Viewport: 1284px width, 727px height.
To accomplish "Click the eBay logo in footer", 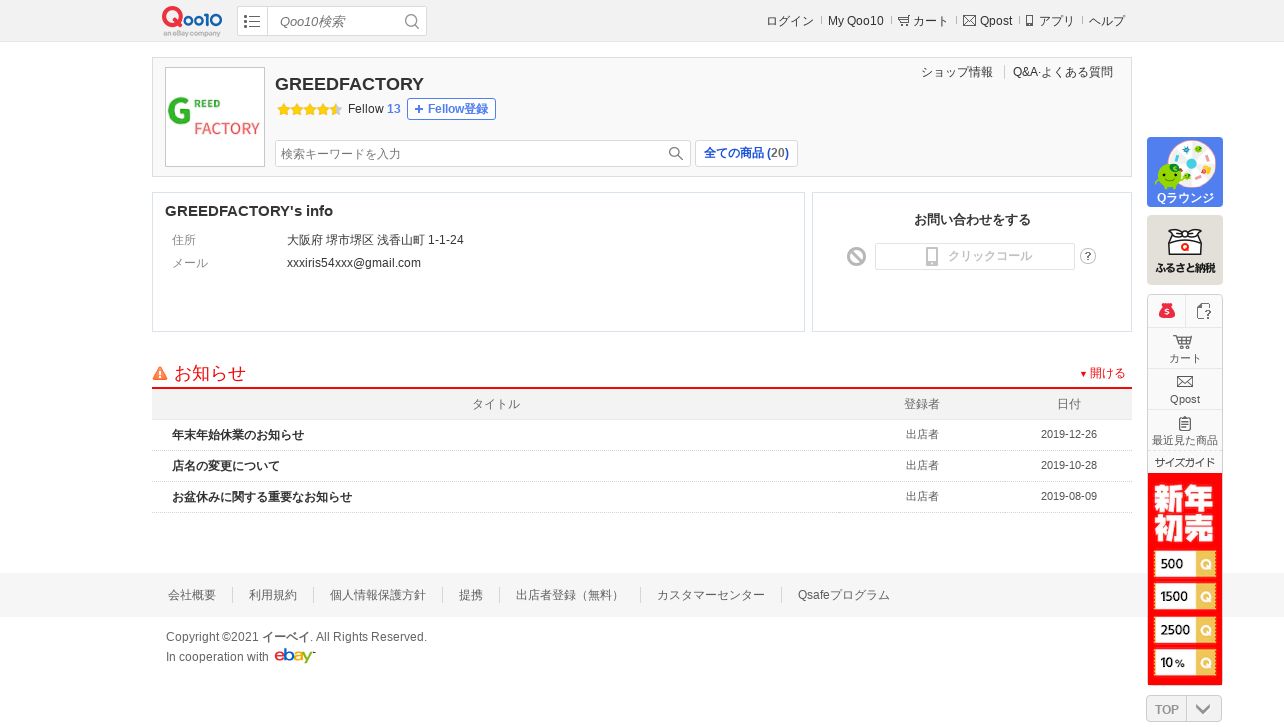I will click(x=295, y=656).
